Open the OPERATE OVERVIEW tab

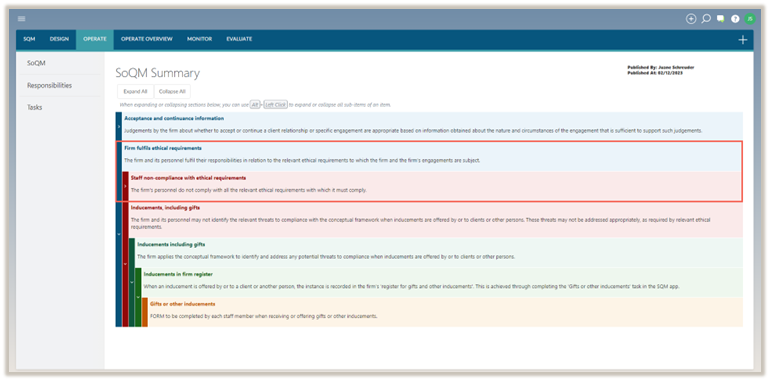click(x=147, y=39)
